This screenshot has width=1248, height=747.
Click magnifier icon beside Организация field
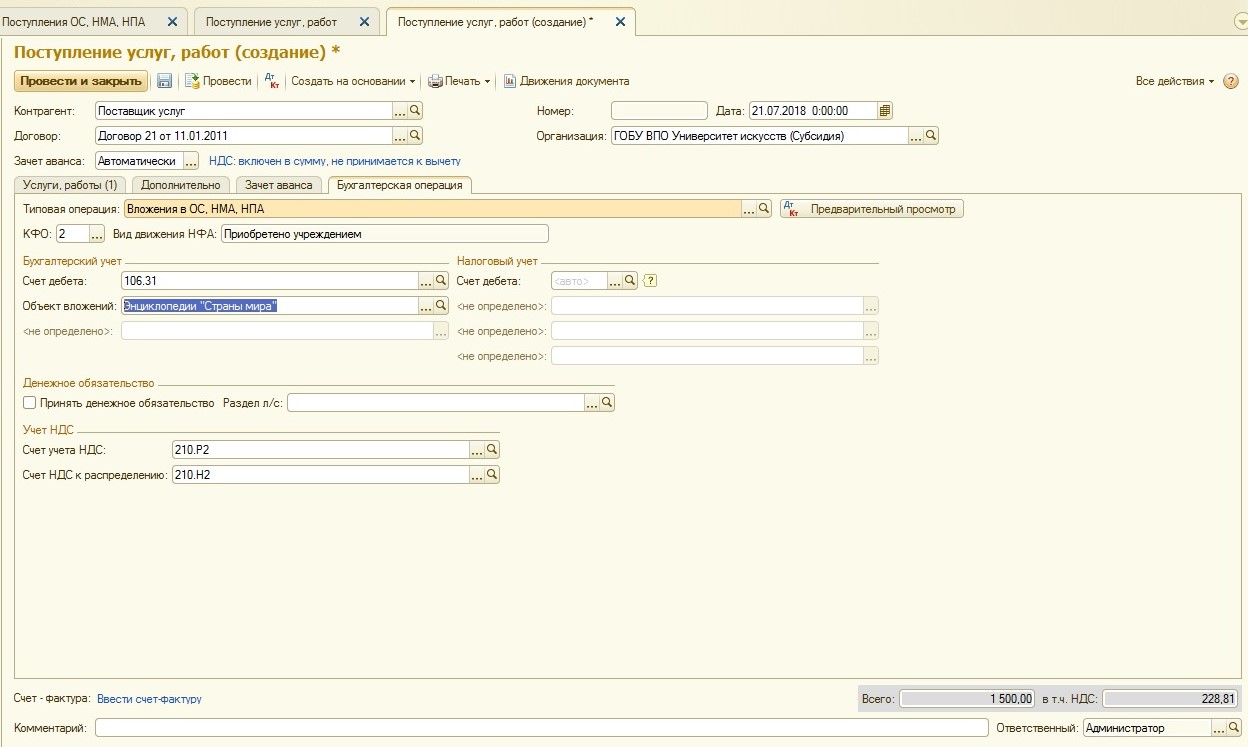930,136
